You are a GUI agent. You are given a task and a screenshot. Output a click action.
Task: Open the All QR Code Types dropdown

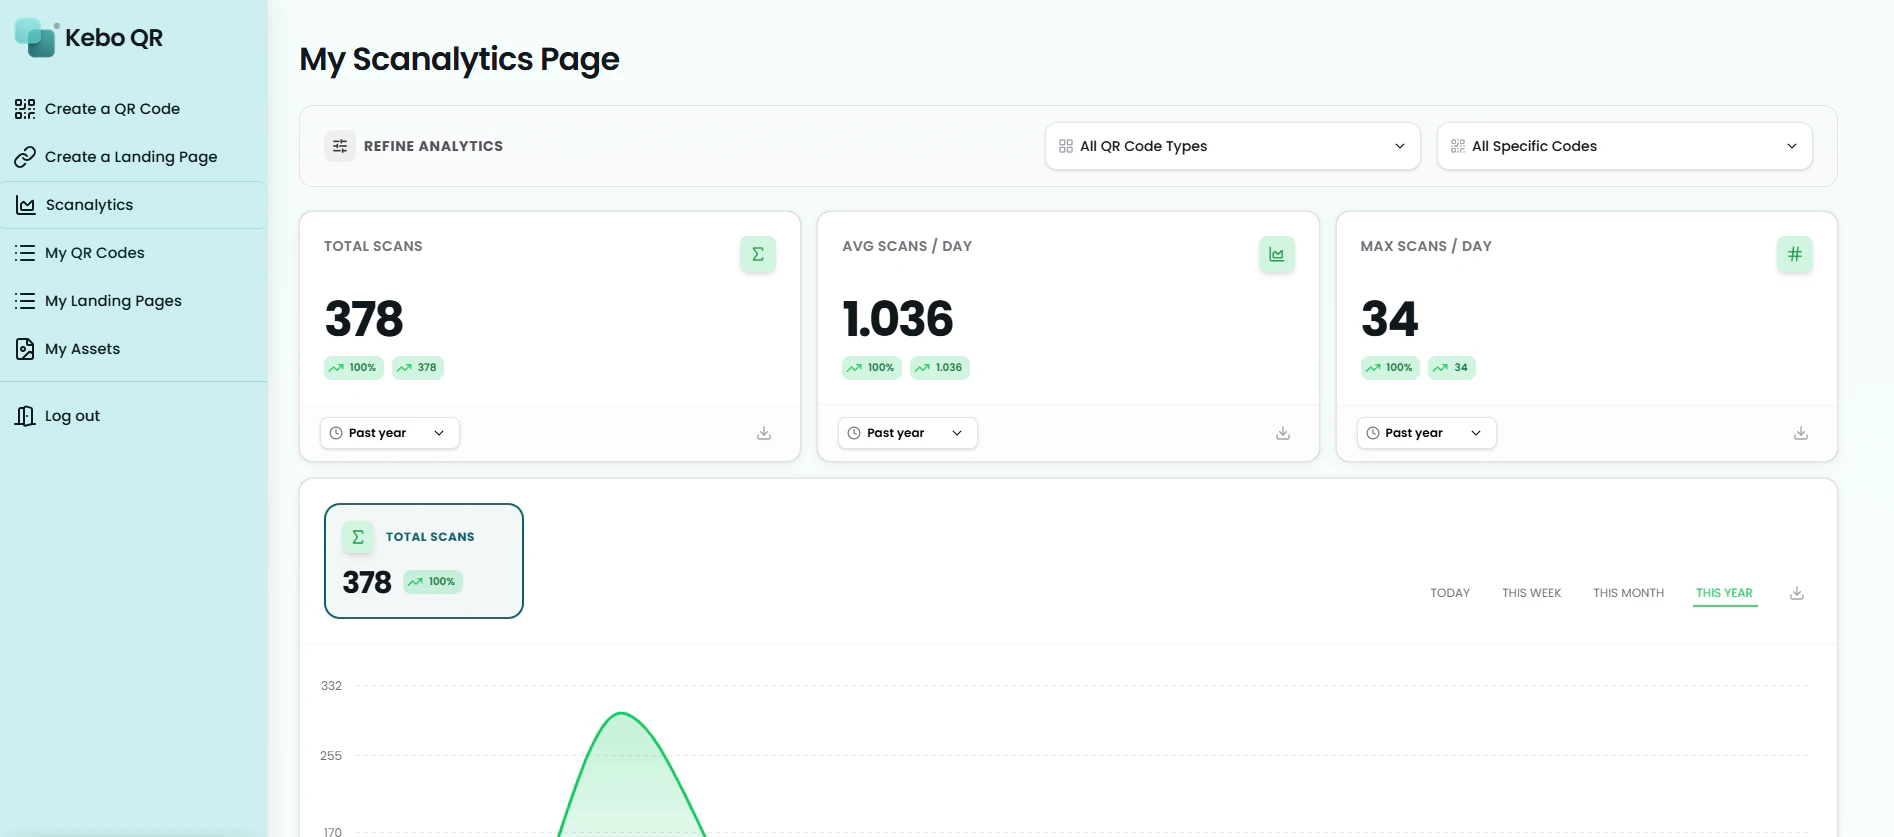1233,146
